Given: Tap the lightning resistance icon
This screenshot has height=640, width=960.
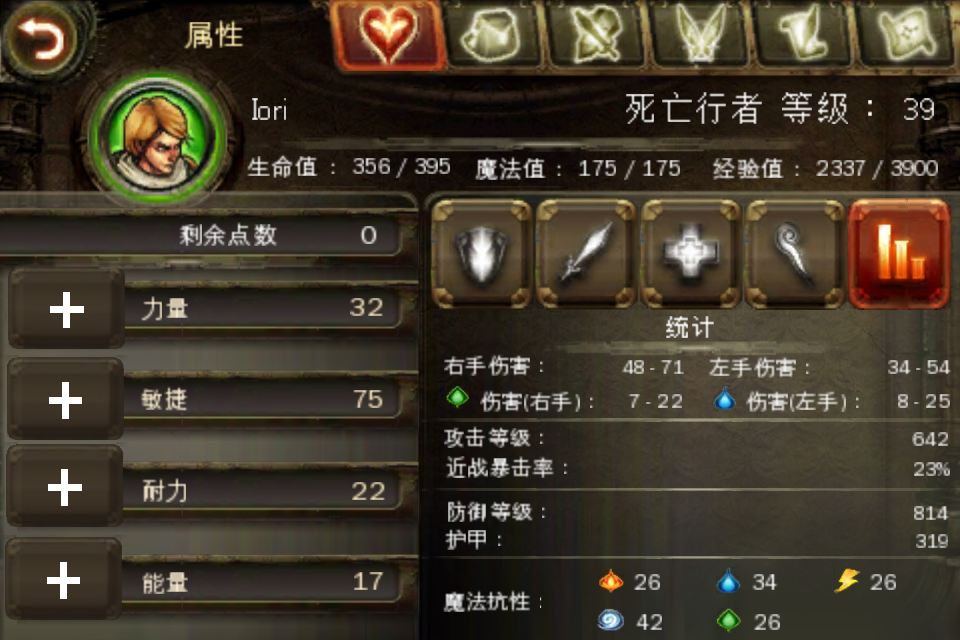Looking at the screenshot, I should coord(847,580).
